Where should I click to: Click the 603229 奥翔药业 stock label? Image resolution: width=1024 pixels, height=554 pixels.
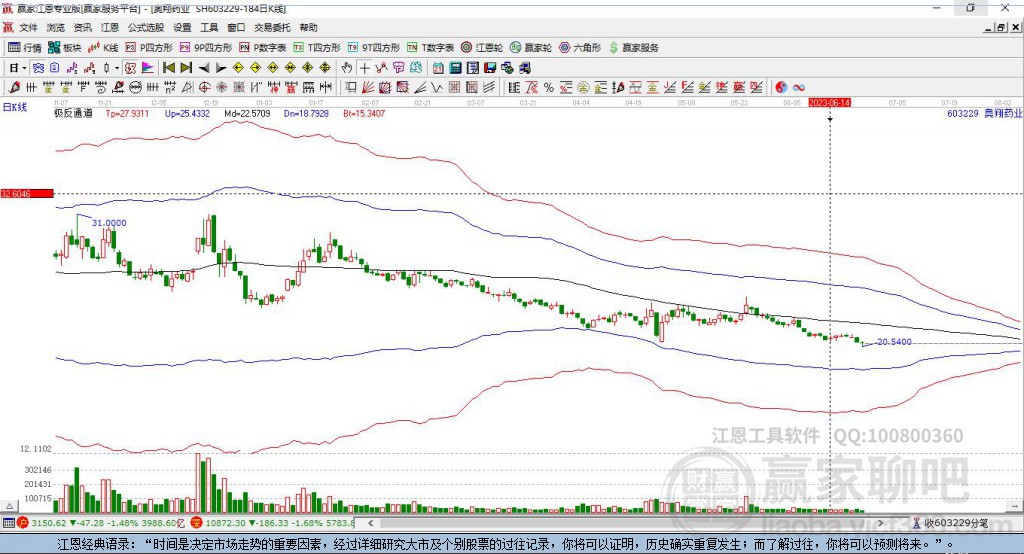[984, 113]
